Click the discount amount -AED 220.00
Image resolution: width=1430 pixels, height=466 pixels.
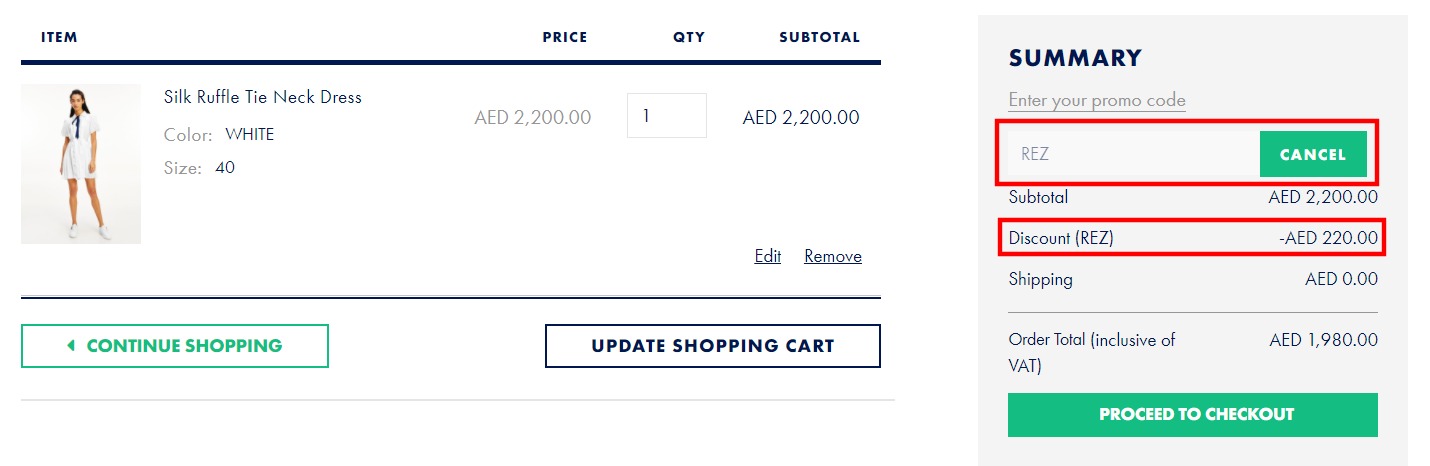point(1328,238)
